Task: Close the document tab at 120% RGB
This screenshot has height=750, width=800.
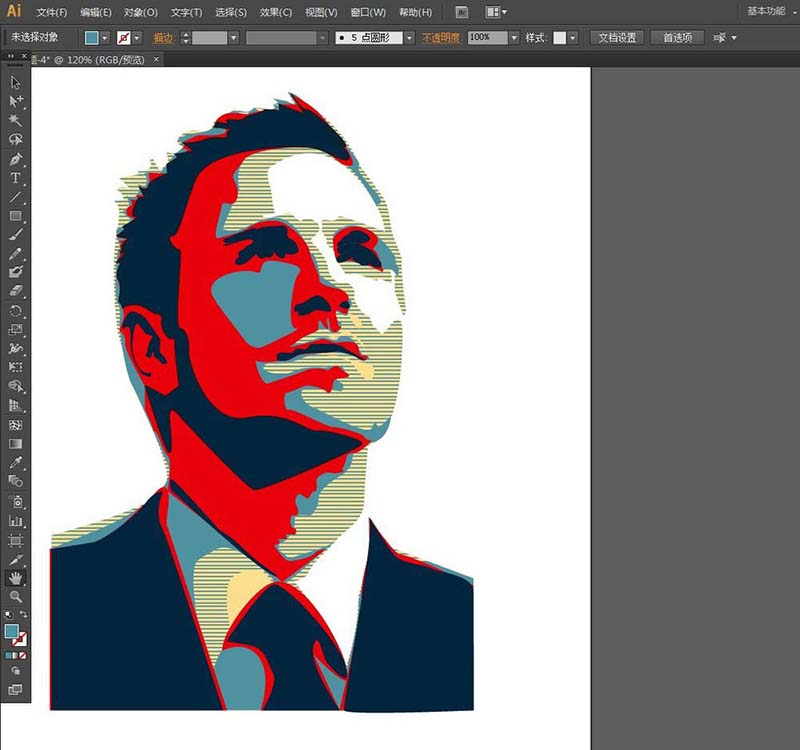Action: [x=156, y=59]
